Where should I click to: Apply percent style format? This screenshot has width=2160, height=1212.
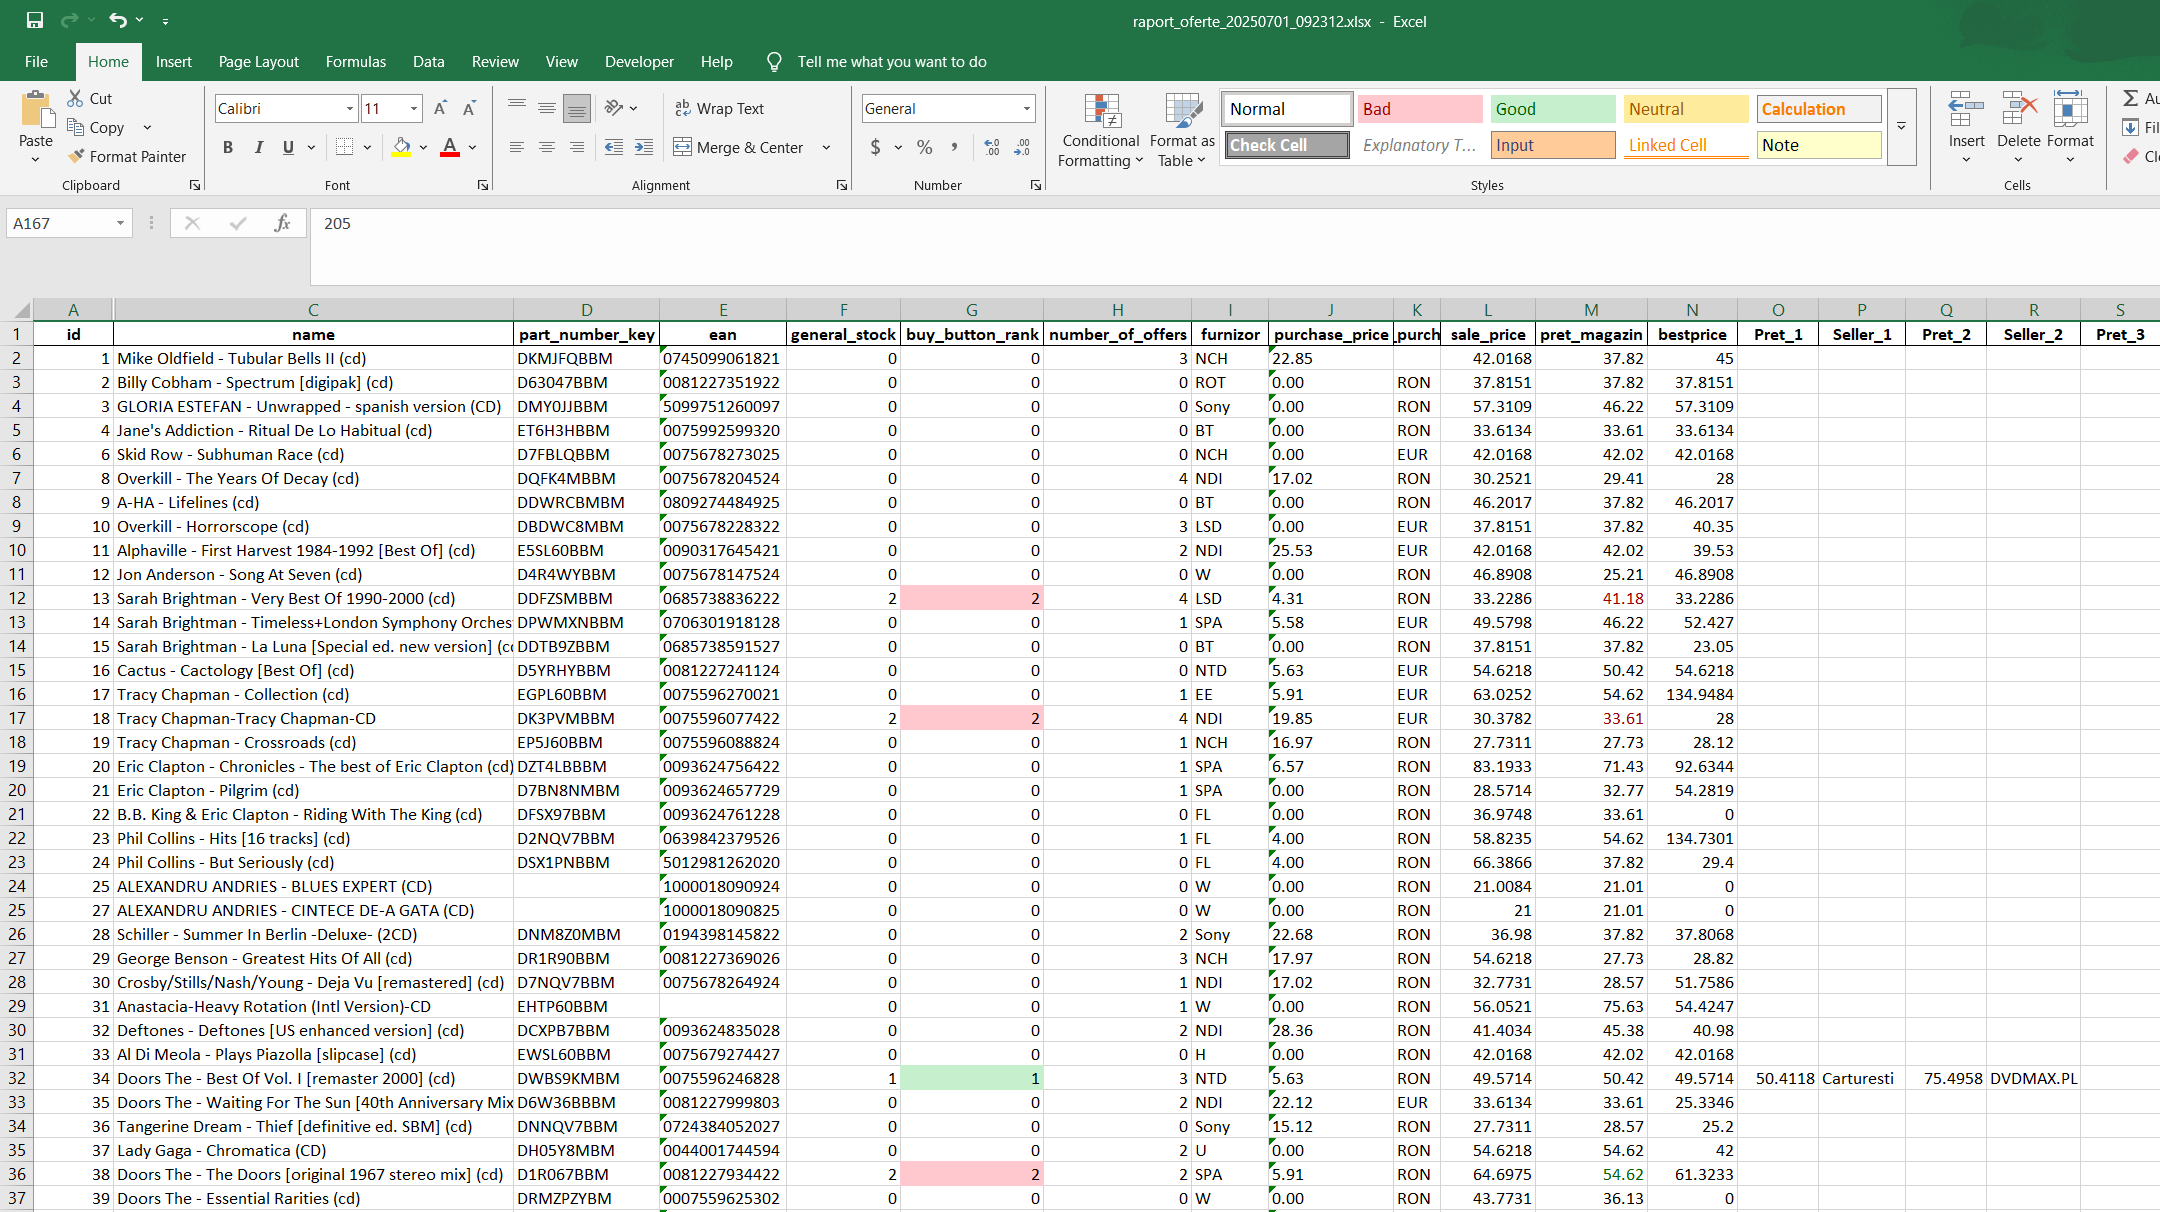tap(925, 147)
